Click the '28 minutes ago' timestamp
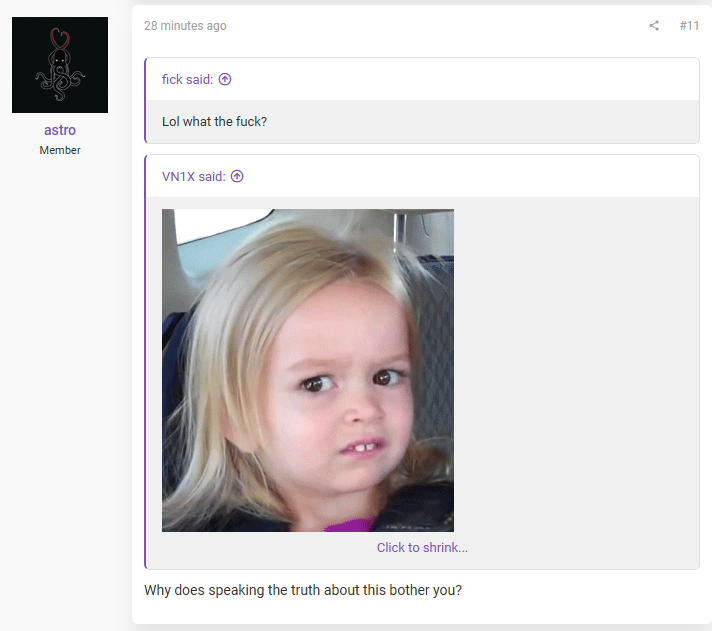Screen dimensions: 712x631 click(185, 26)
